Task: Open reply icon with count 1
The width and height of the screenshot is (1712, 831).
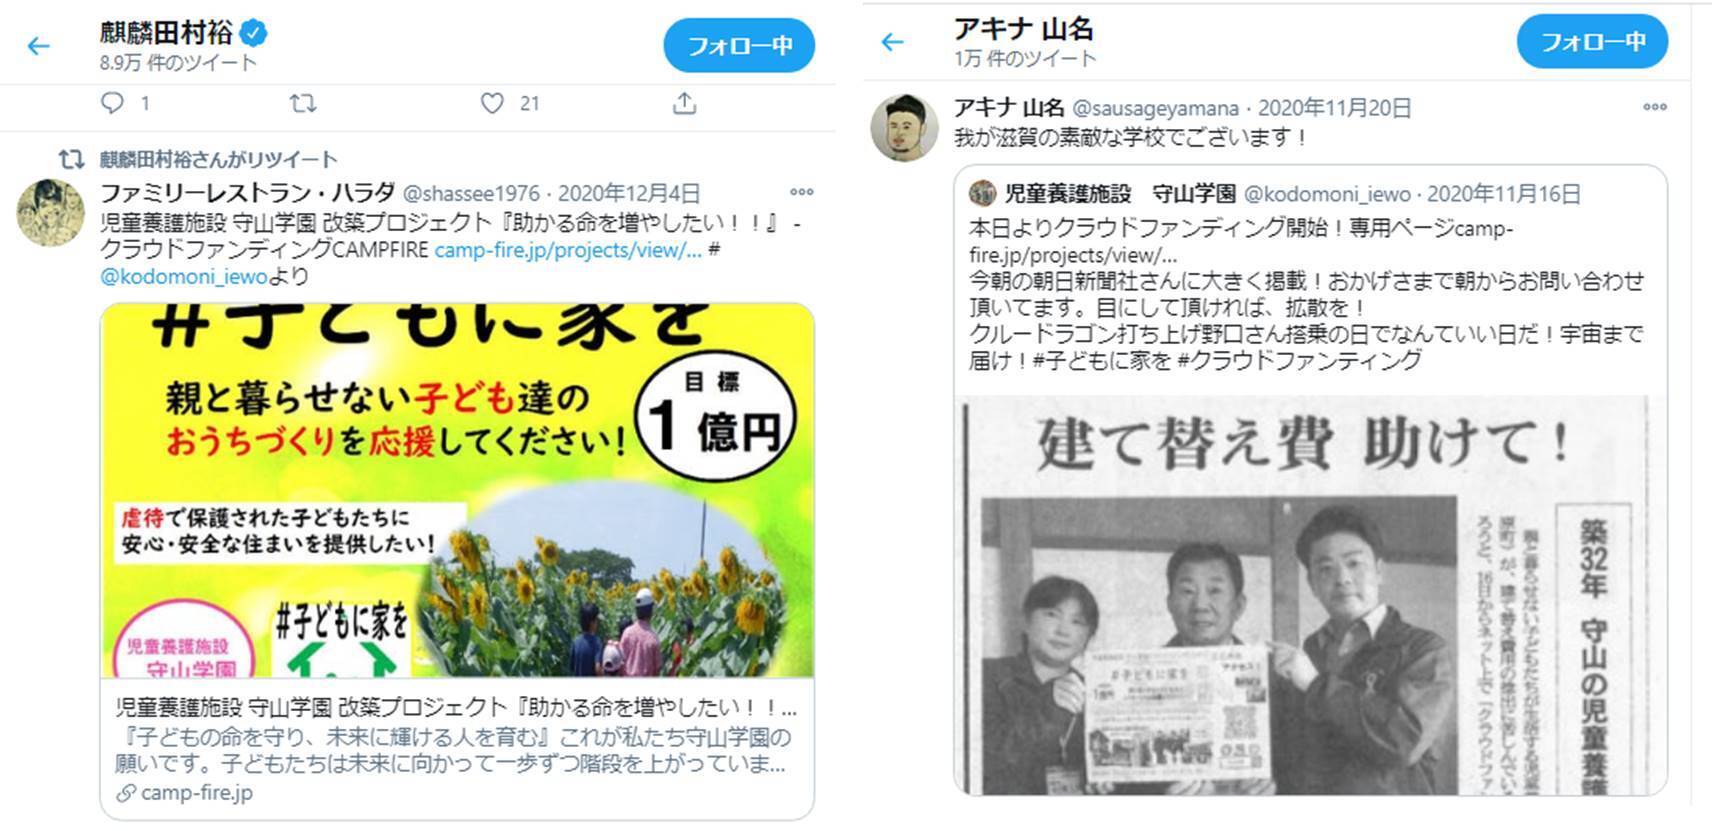Action: (113, 103)
